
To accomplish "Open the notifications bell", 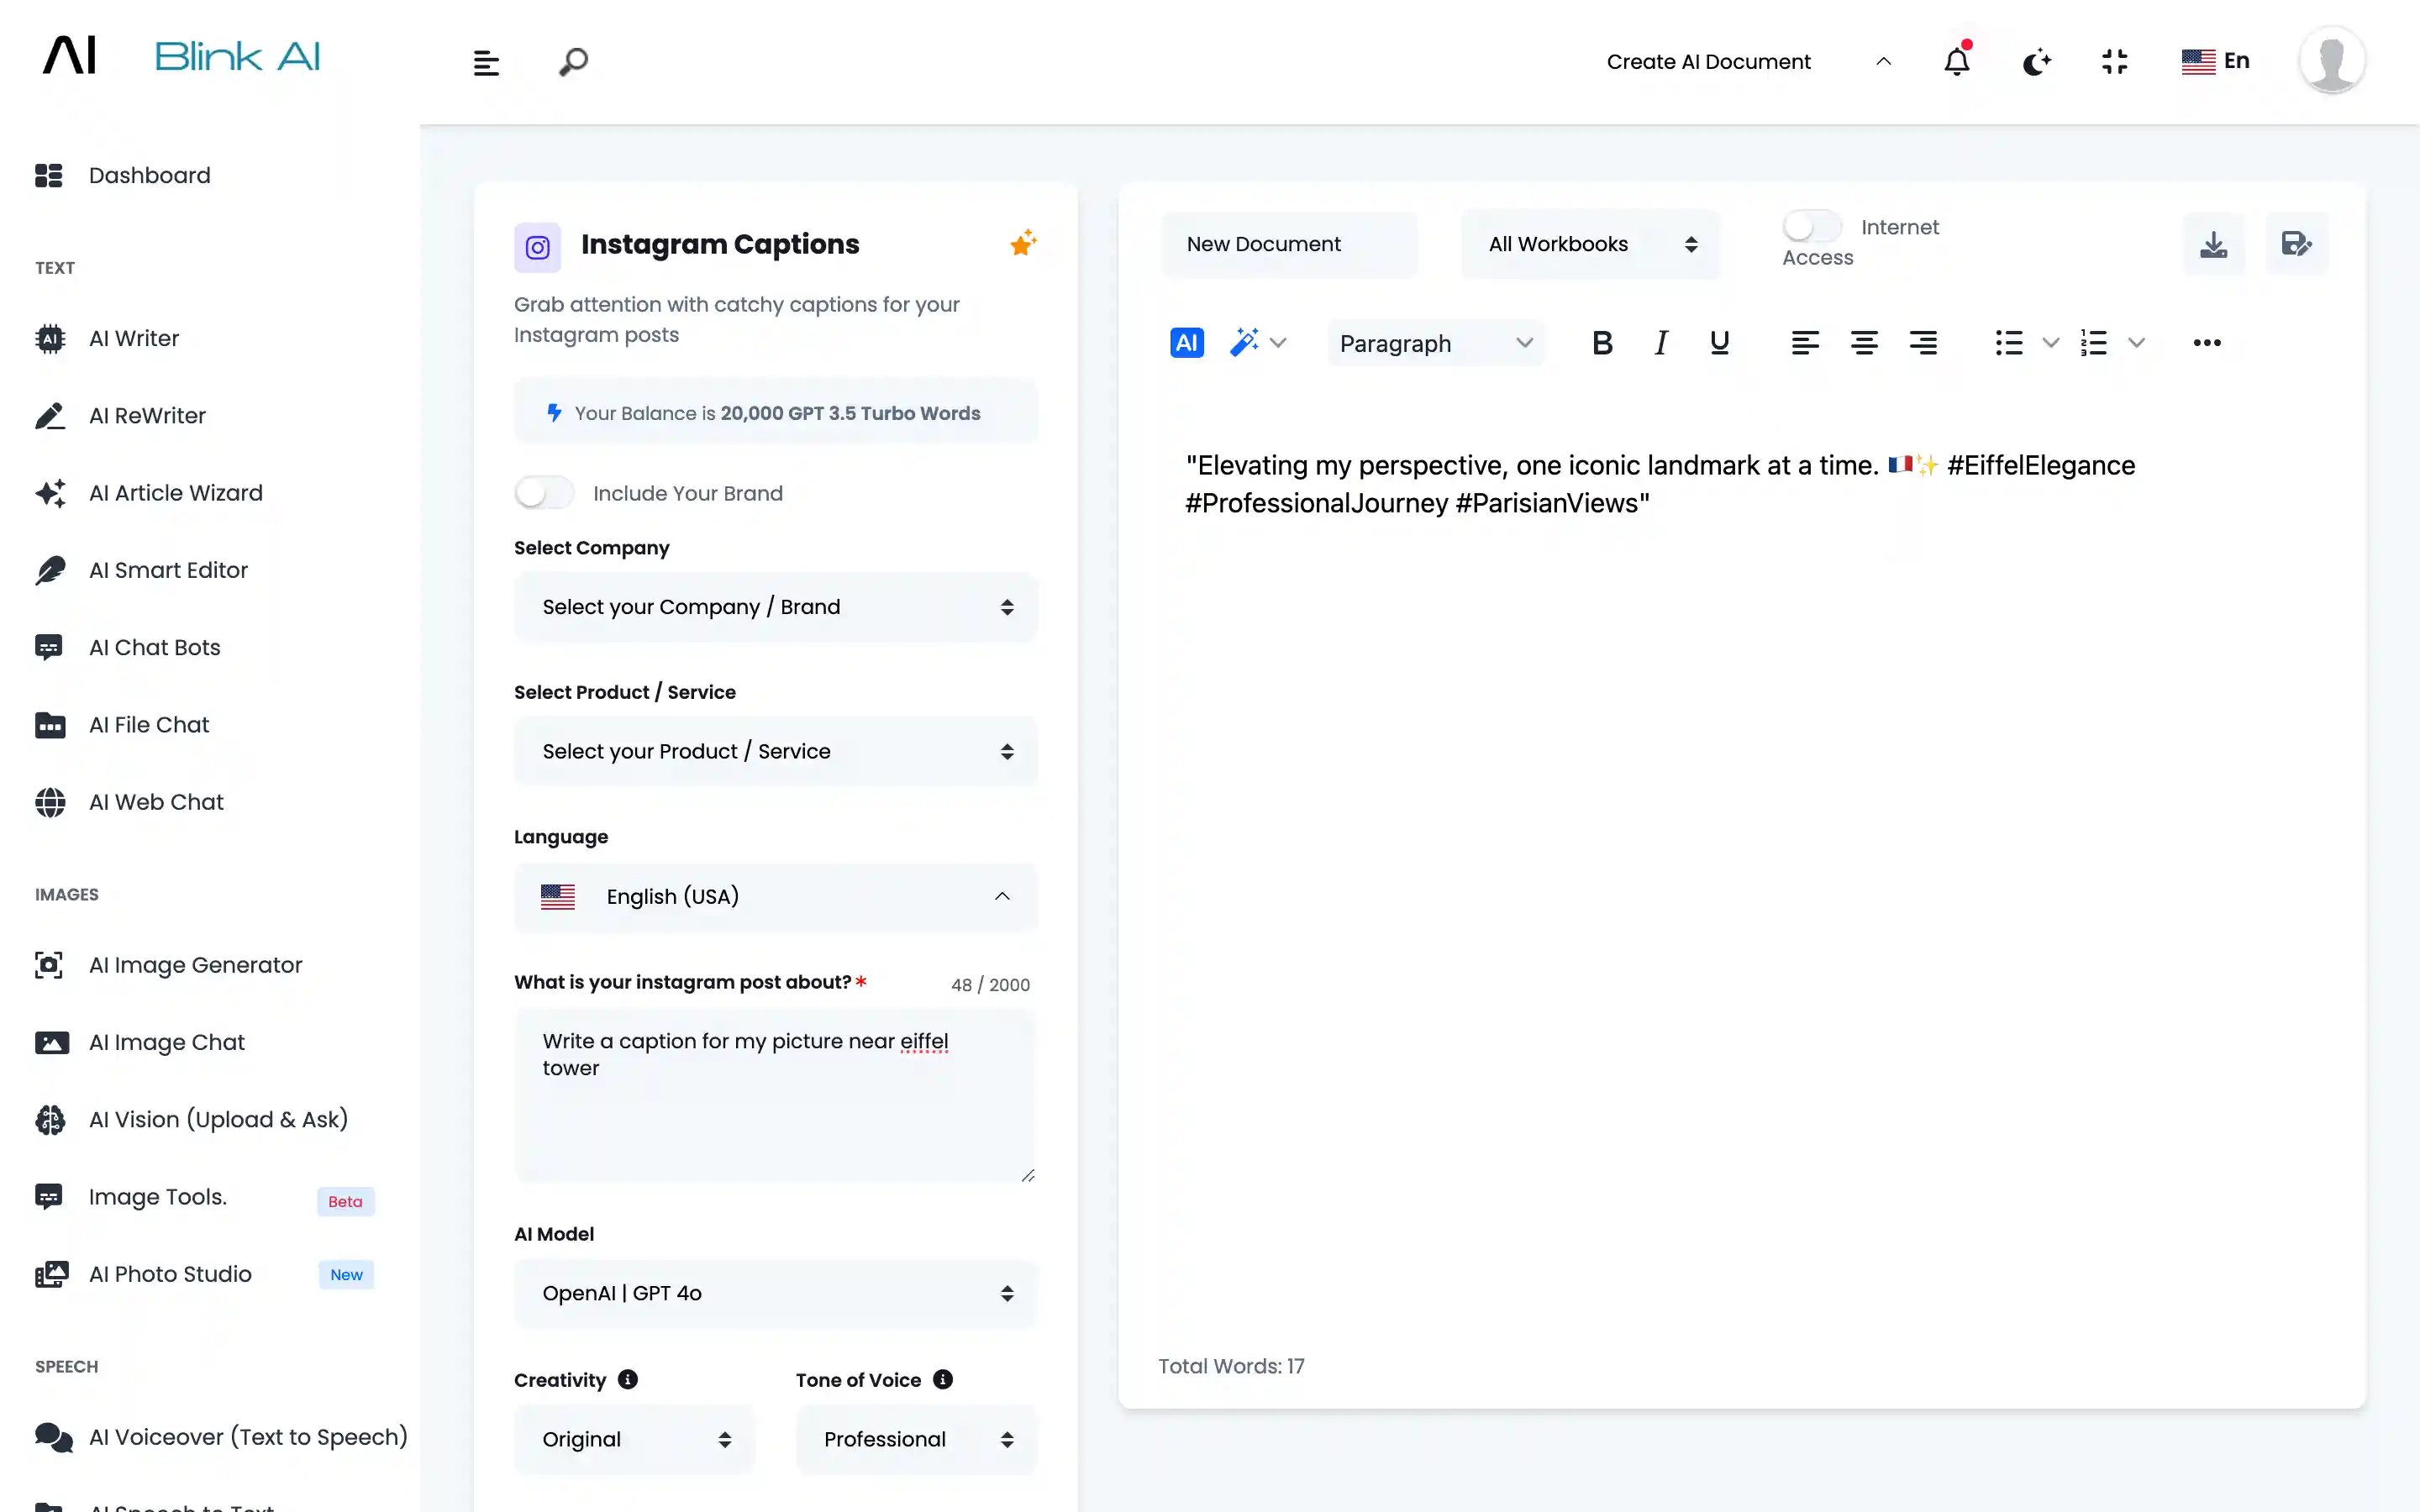I will tap(1956, 62).
